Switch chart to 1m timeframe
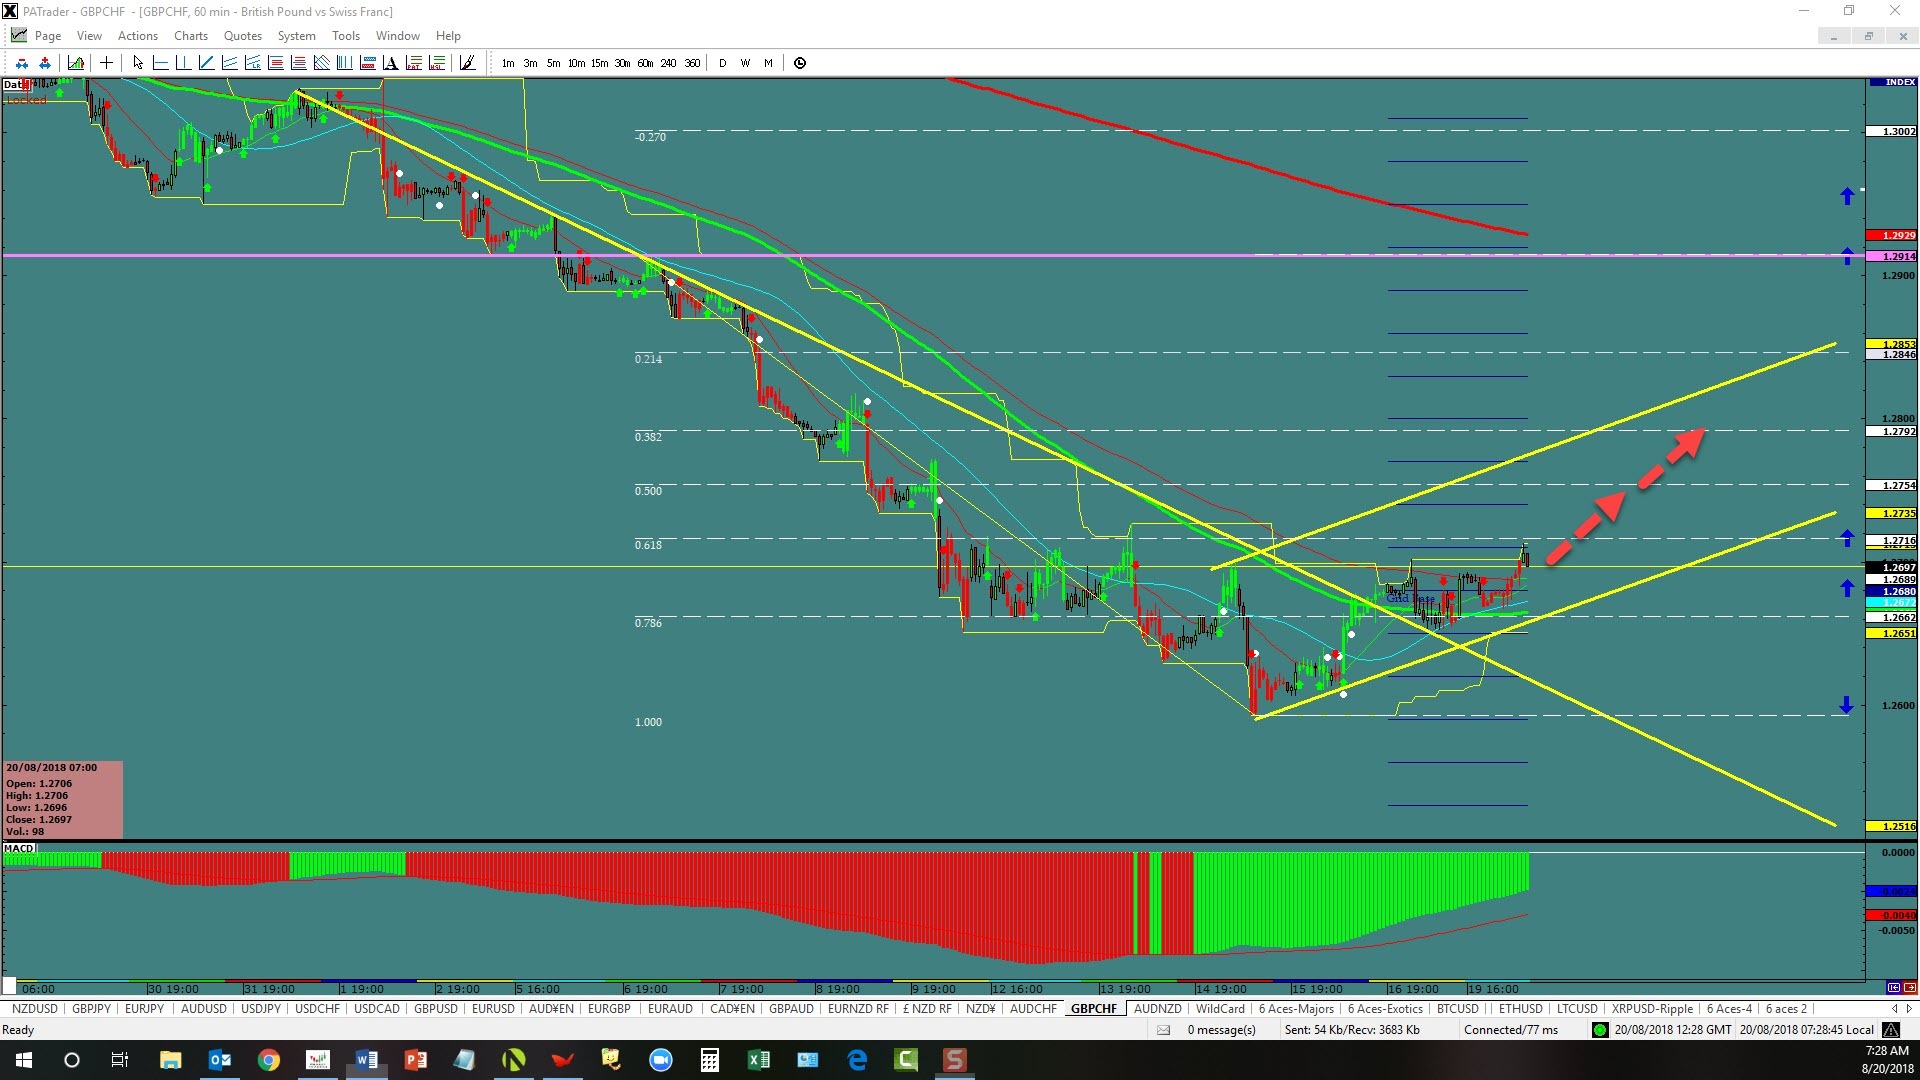The width and height of the screenshot is (1920, 1080). pyautogui.click(x=508, y=63)
